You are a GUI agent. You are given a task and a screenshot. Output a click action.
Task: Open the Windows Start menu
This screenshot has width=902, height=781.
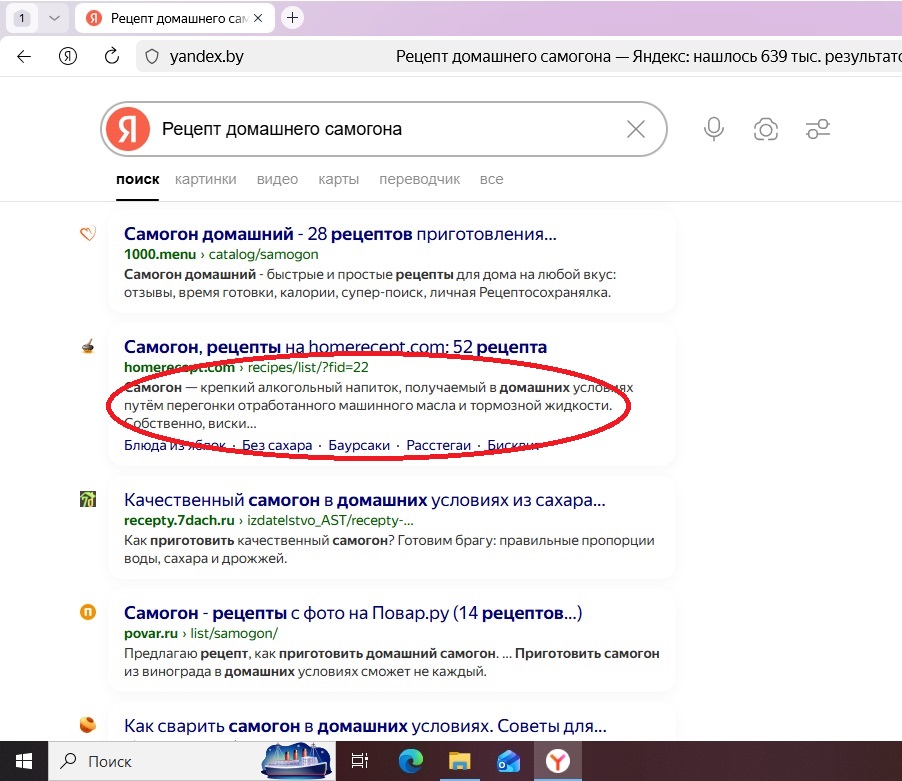24,761
